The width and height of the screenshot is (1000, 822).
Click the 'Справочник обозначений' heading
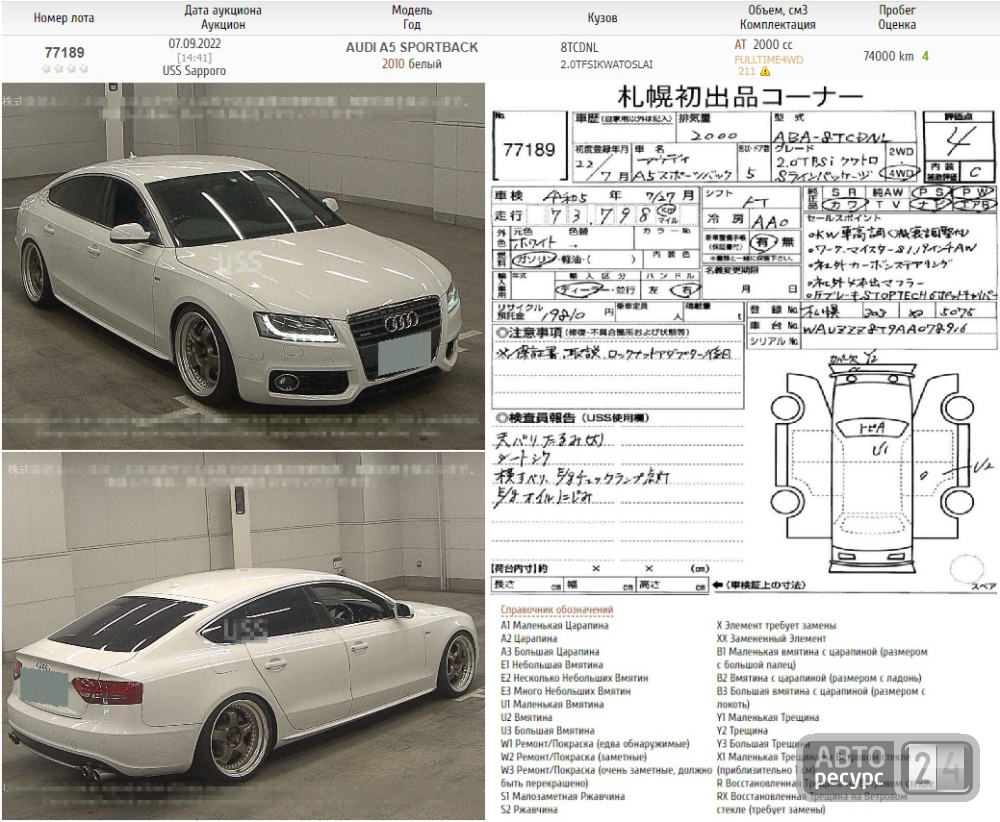tap(556, 610)
